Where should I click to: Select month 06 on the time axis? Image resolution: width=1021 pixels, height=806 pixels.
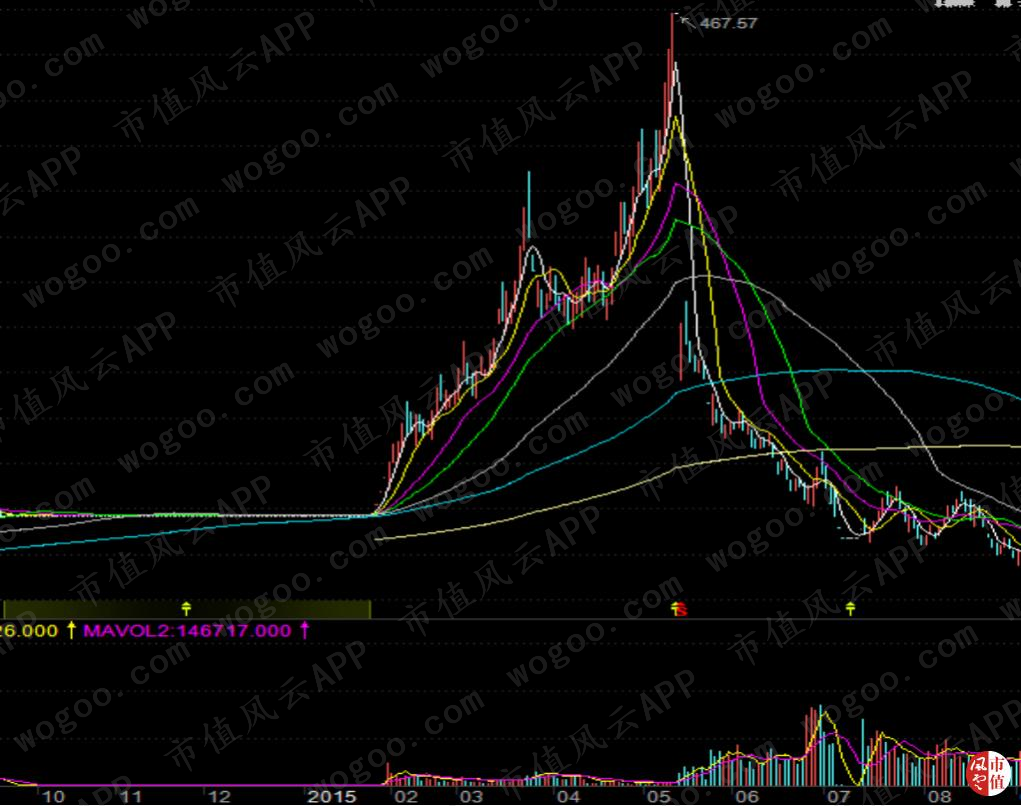[747, 796]
